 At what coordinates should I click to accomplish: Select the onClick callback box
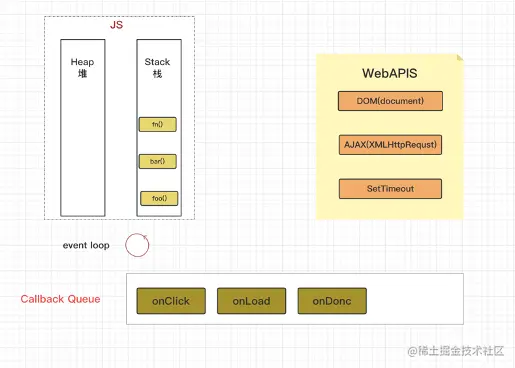tap(171, 301)
